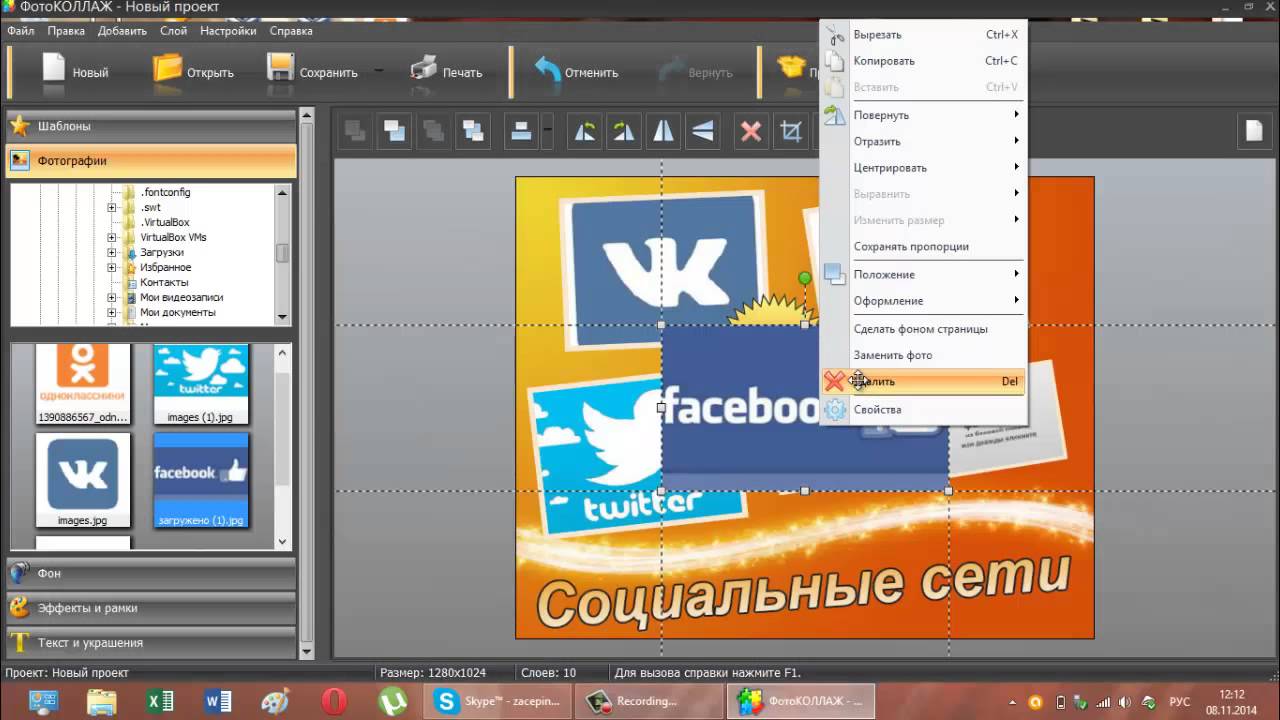1280x720 pixels.
Task: Flip photo vertically with toolbar icon
Action: click(x=703, y=131)
